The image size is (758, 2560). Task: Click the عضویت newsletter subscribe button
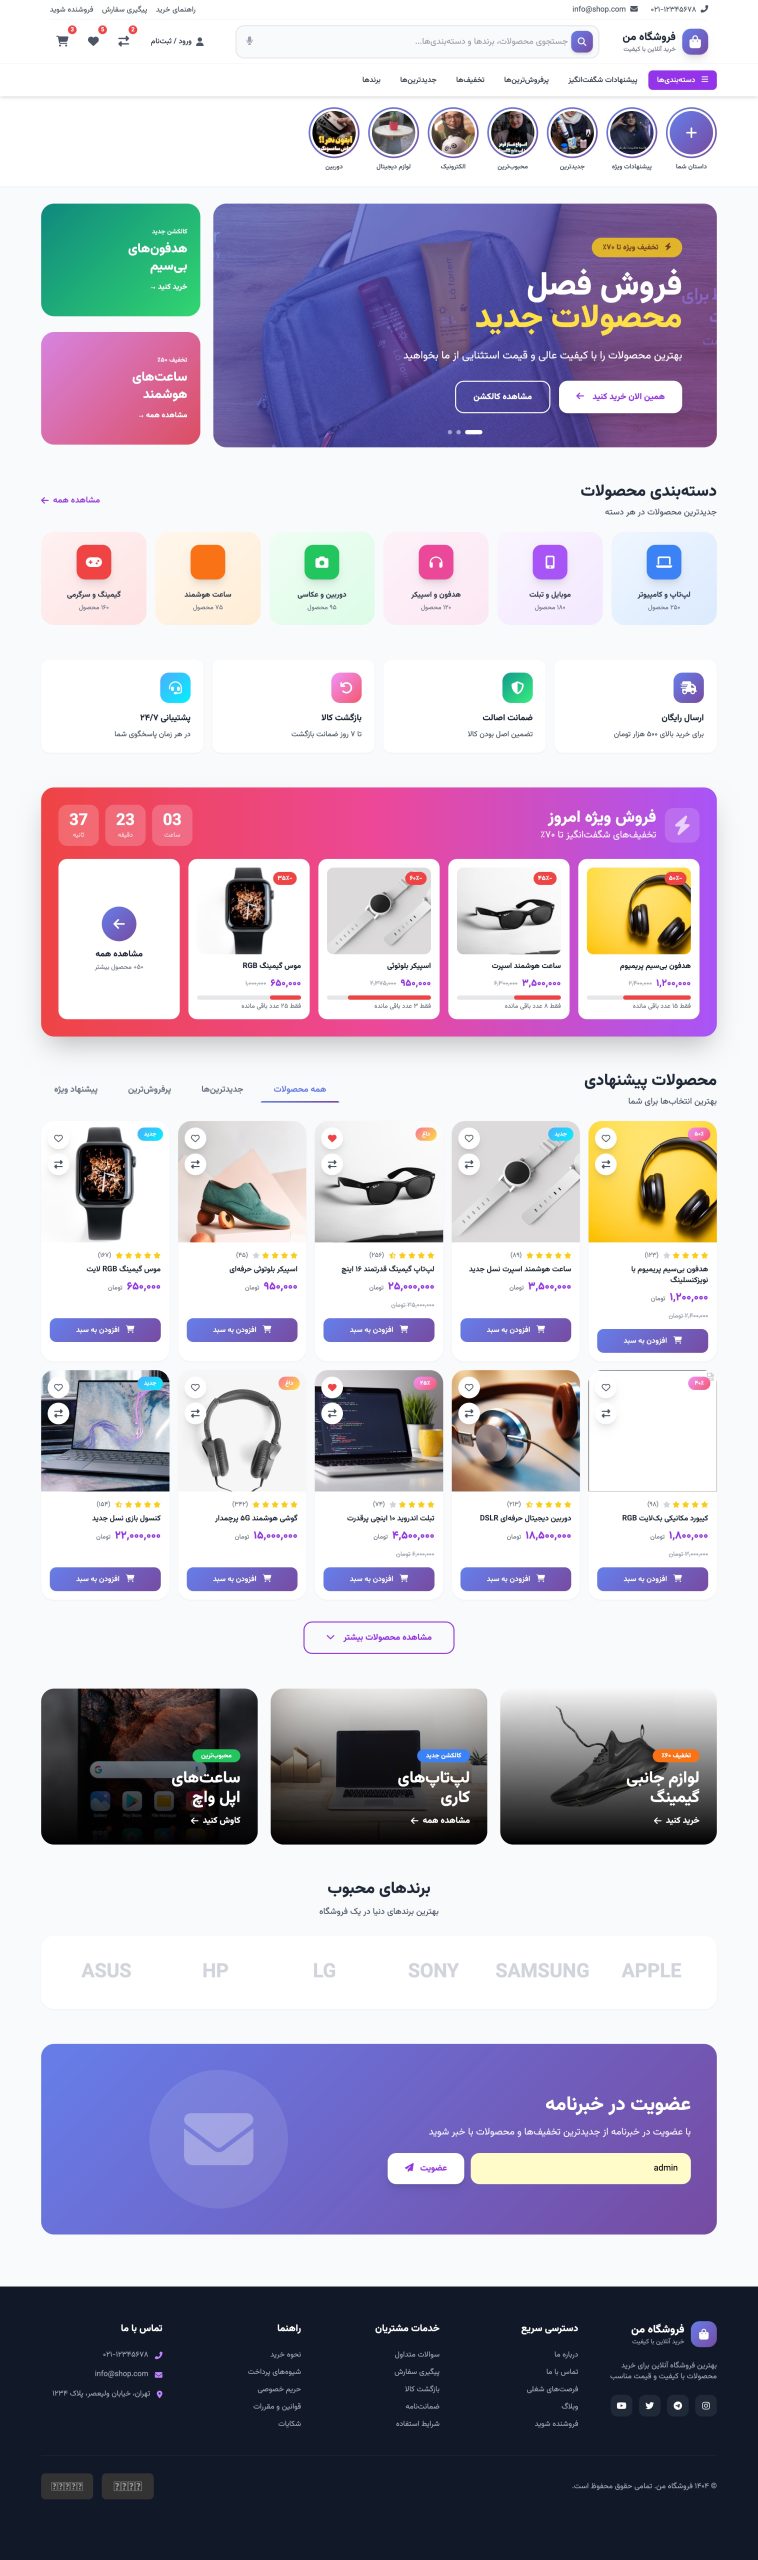pyautogui.click(x=426, y=2167)
